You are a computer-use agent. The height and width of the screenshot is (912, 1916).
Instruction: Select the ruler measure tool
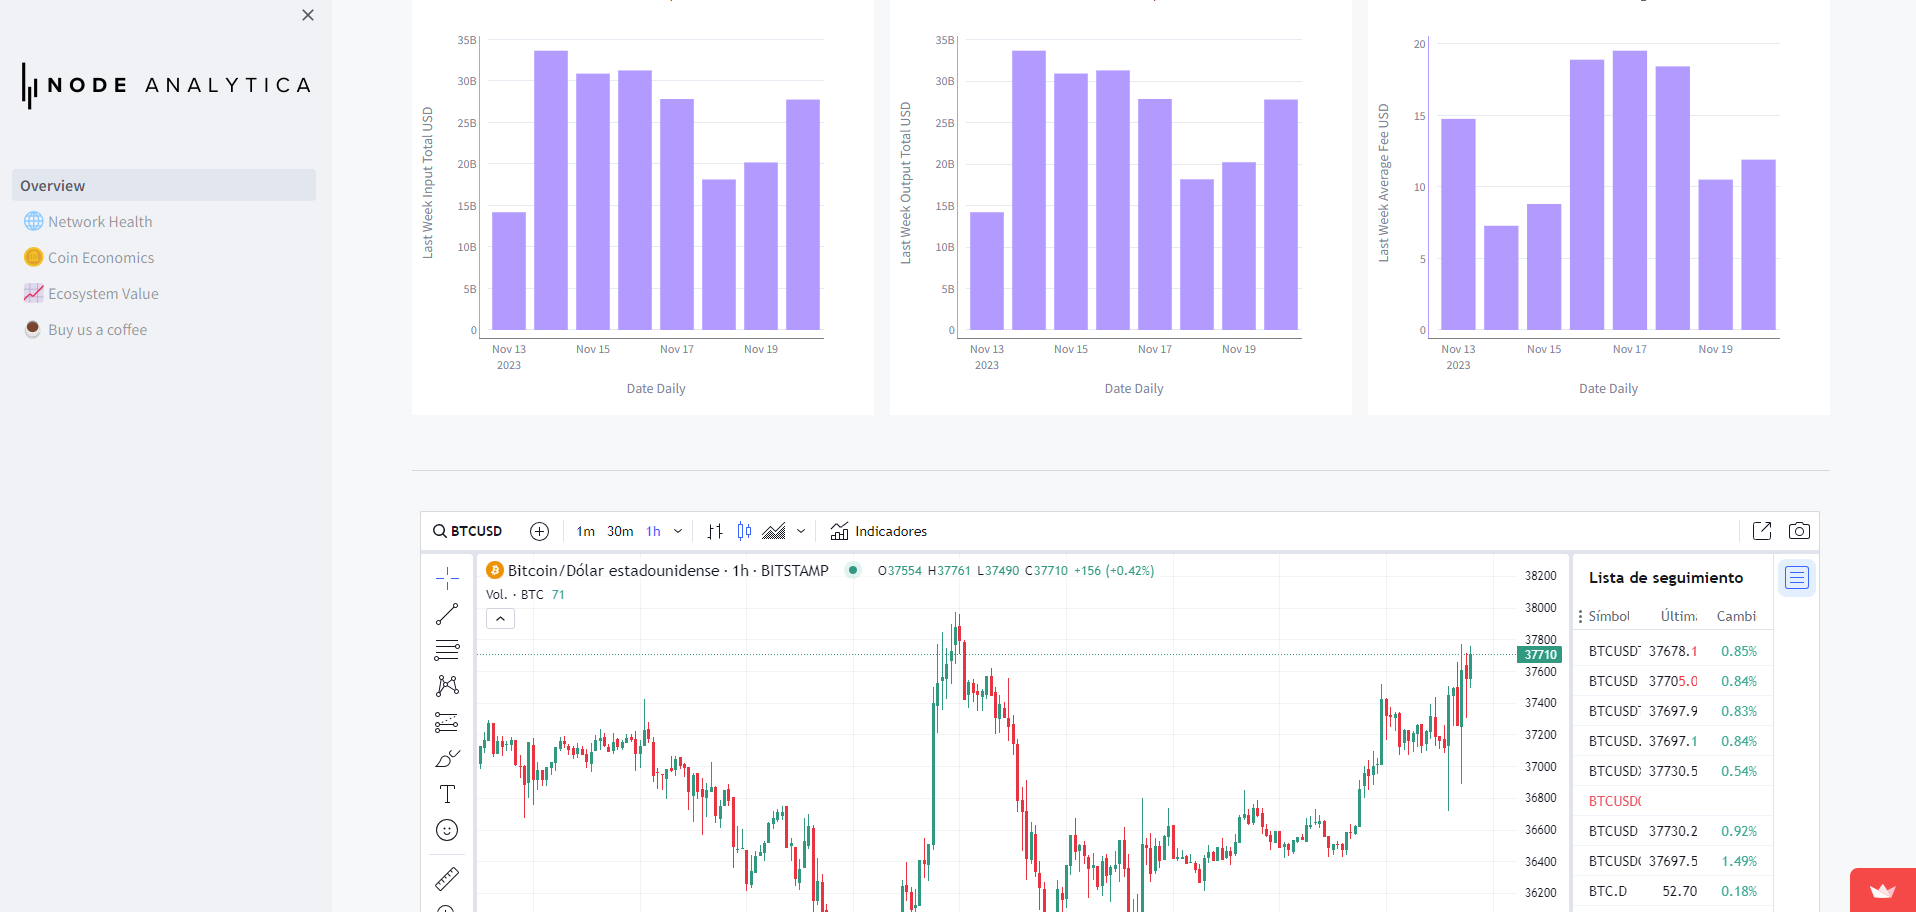pos(447,878)
